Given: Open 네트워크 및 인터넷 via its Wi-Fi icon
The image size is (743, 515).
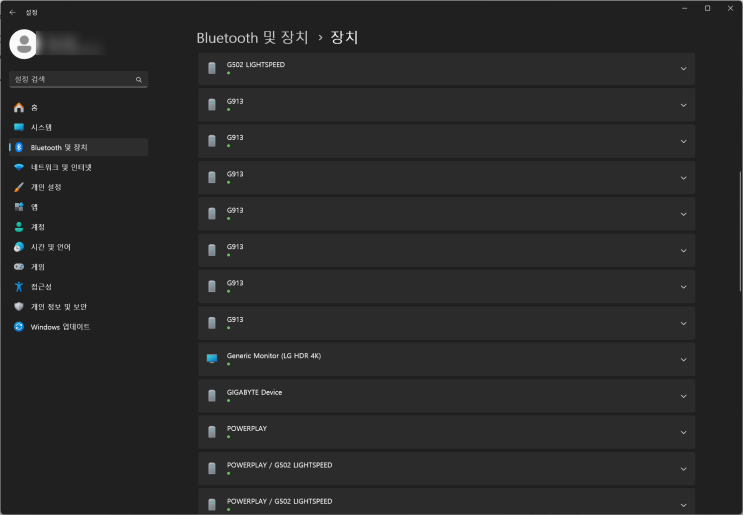Looking at the screenshot, I should [x=19, y=167].
